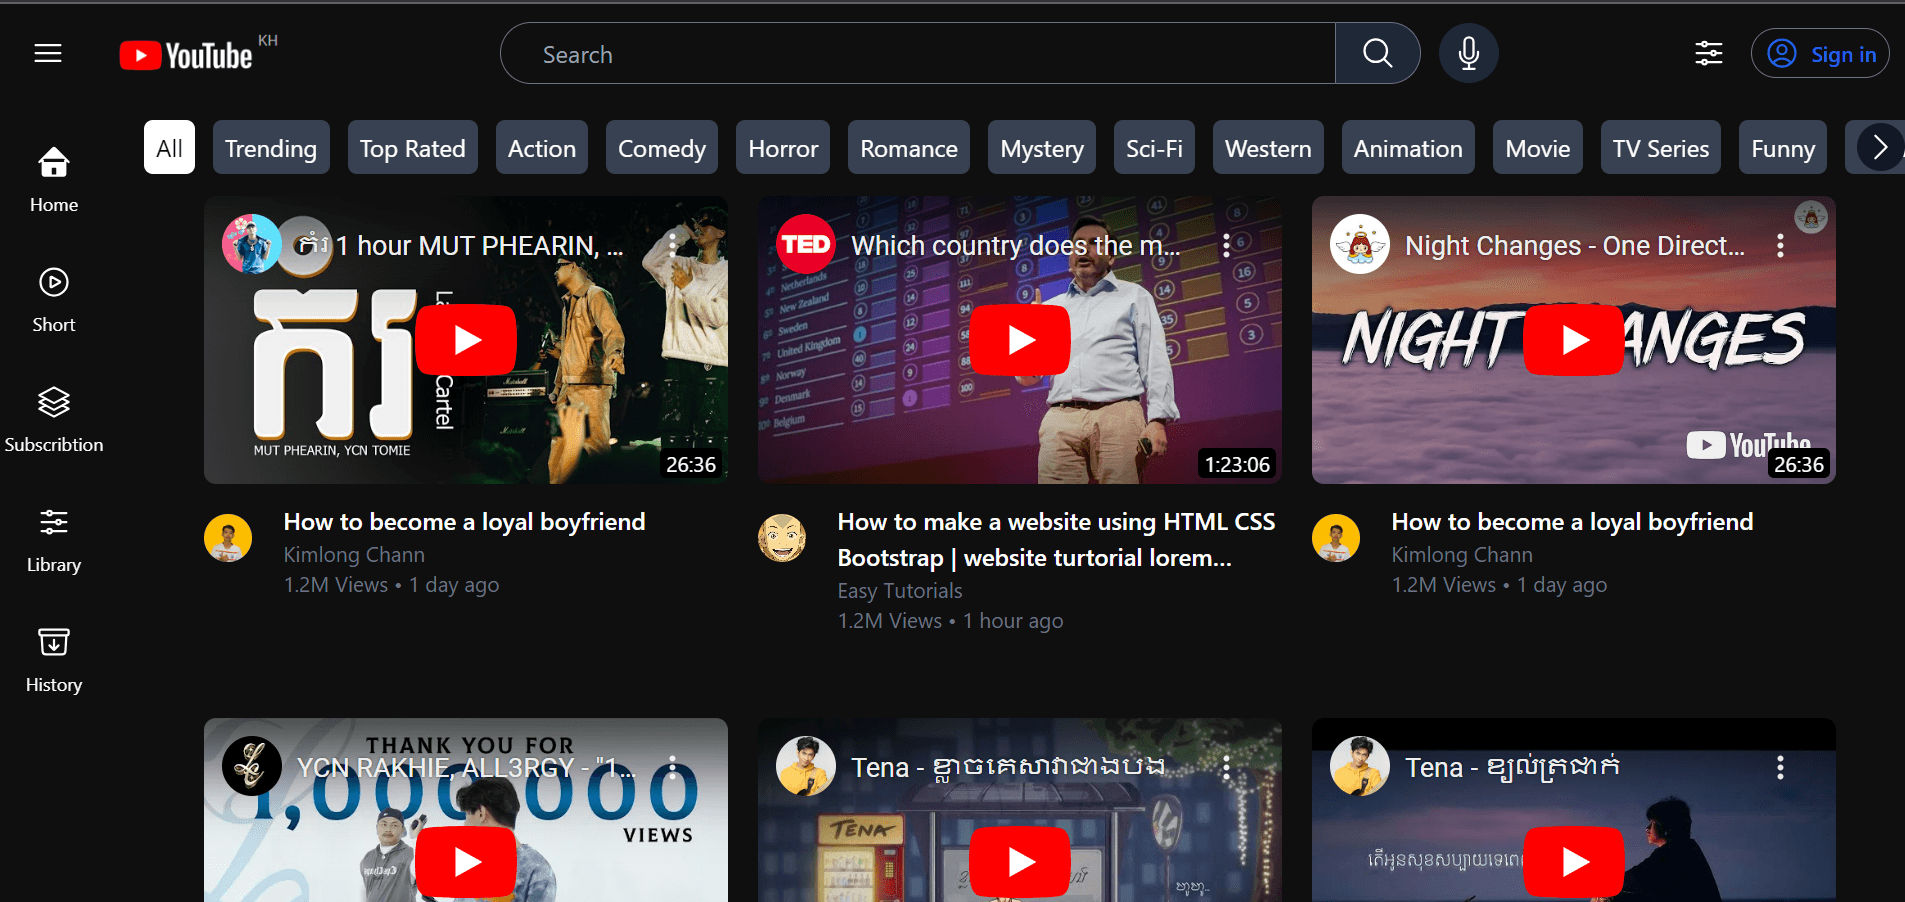
Task: Open the hamburger menu icon
Action: tap(48, 54)
